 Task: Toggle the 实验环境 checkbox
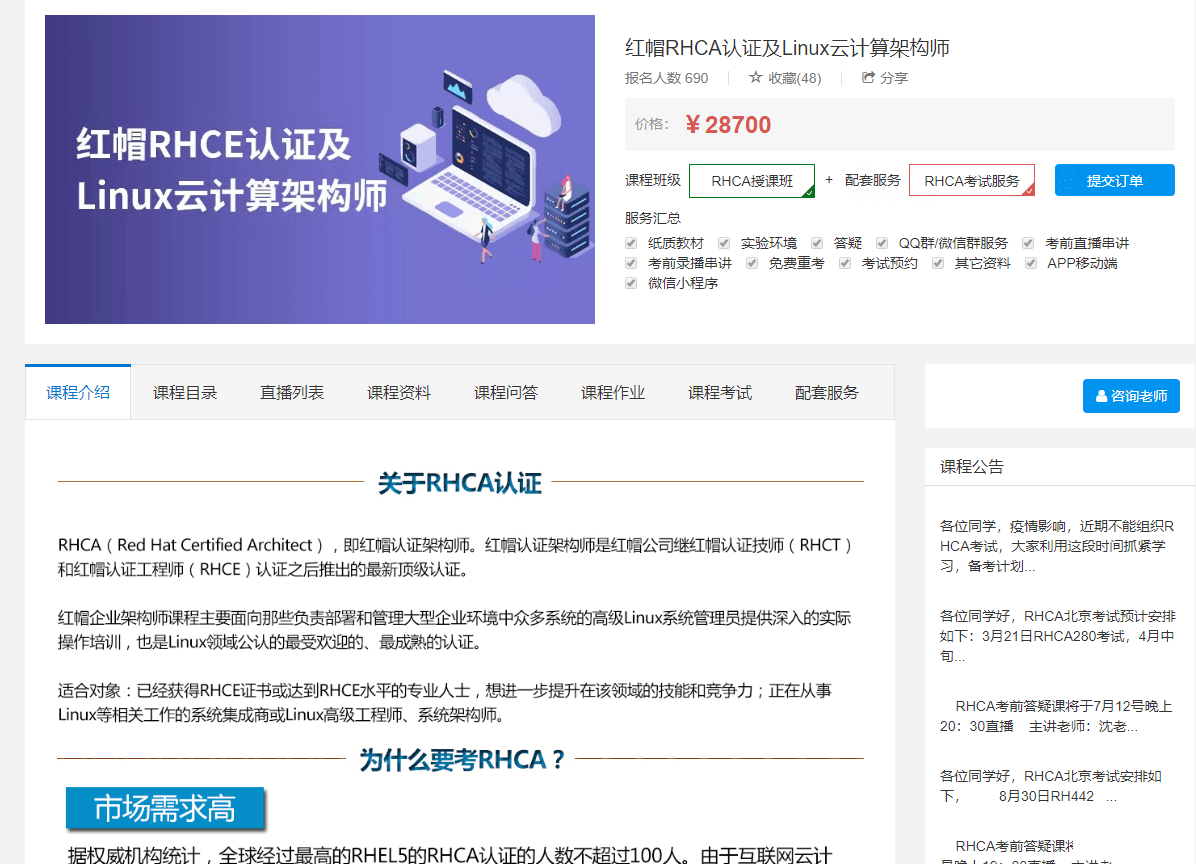(724, 243)
